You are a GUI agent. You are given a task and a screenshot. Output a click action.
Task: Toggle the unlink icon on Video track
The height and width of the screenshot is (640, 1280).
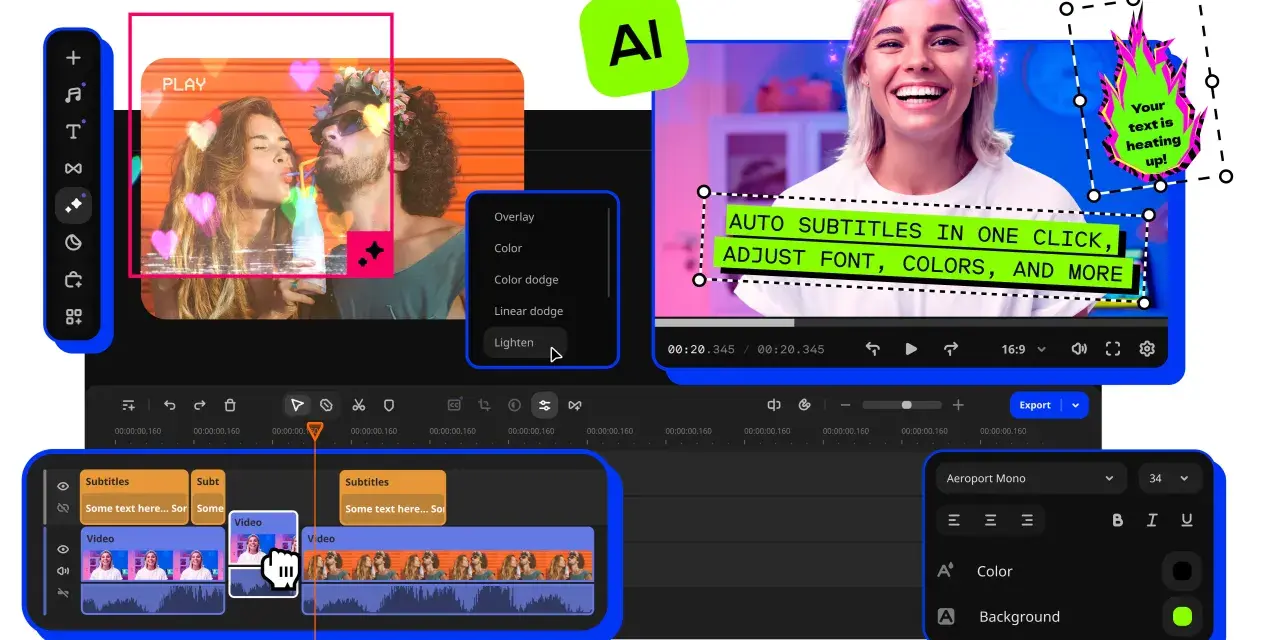[x=63, y=593]
